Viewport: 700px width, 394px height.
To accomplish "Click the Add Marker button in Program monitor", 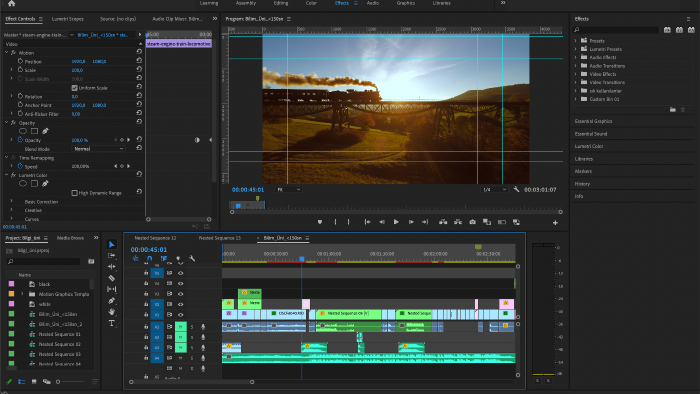I will [320, 222].
